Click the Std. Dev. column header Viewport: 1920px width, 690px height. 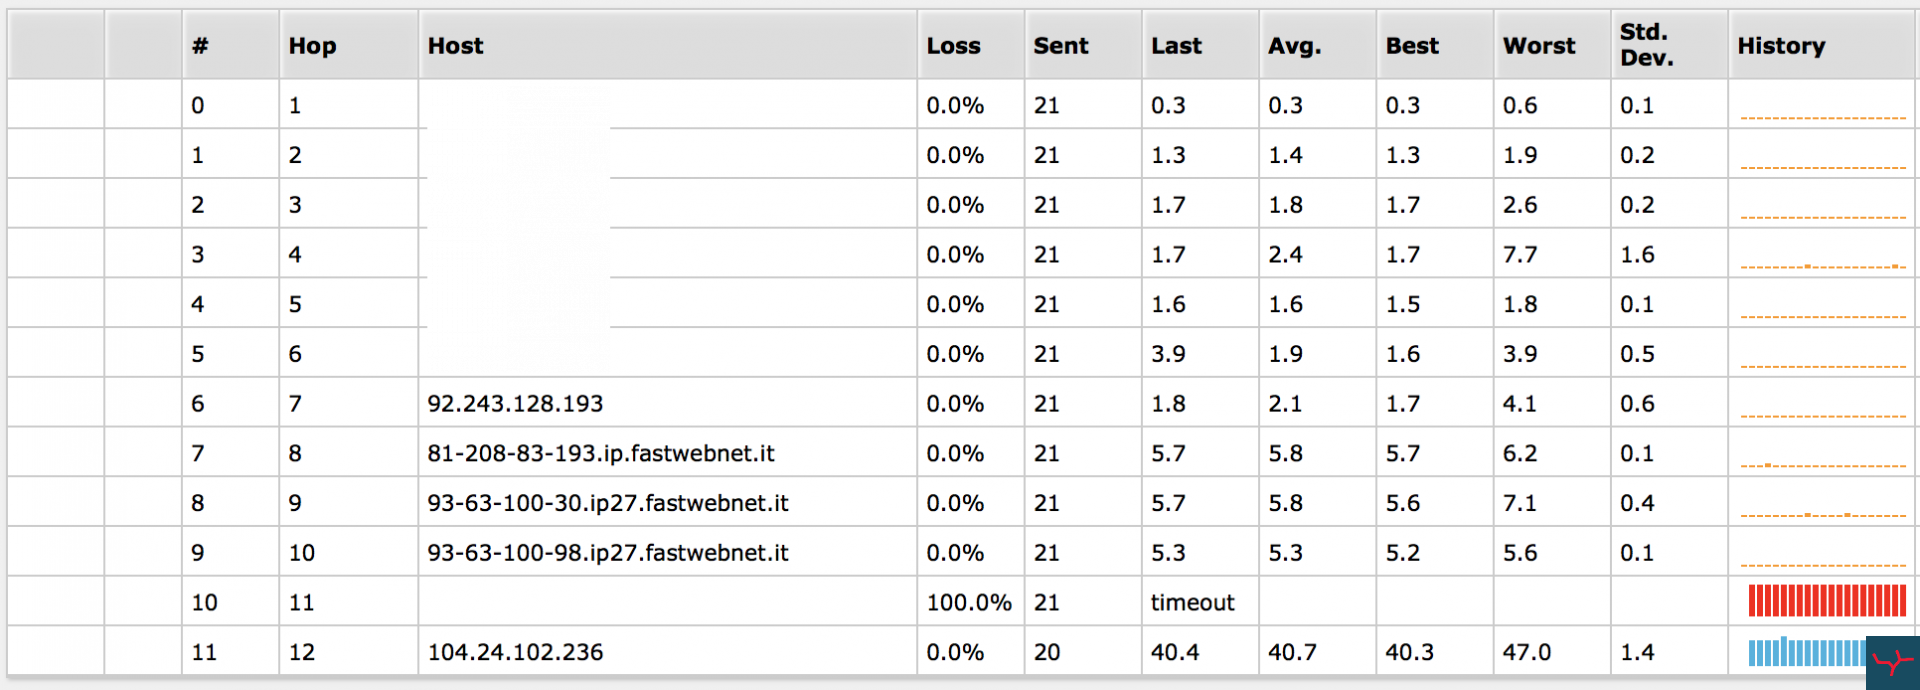click(x=1646, y=45)
